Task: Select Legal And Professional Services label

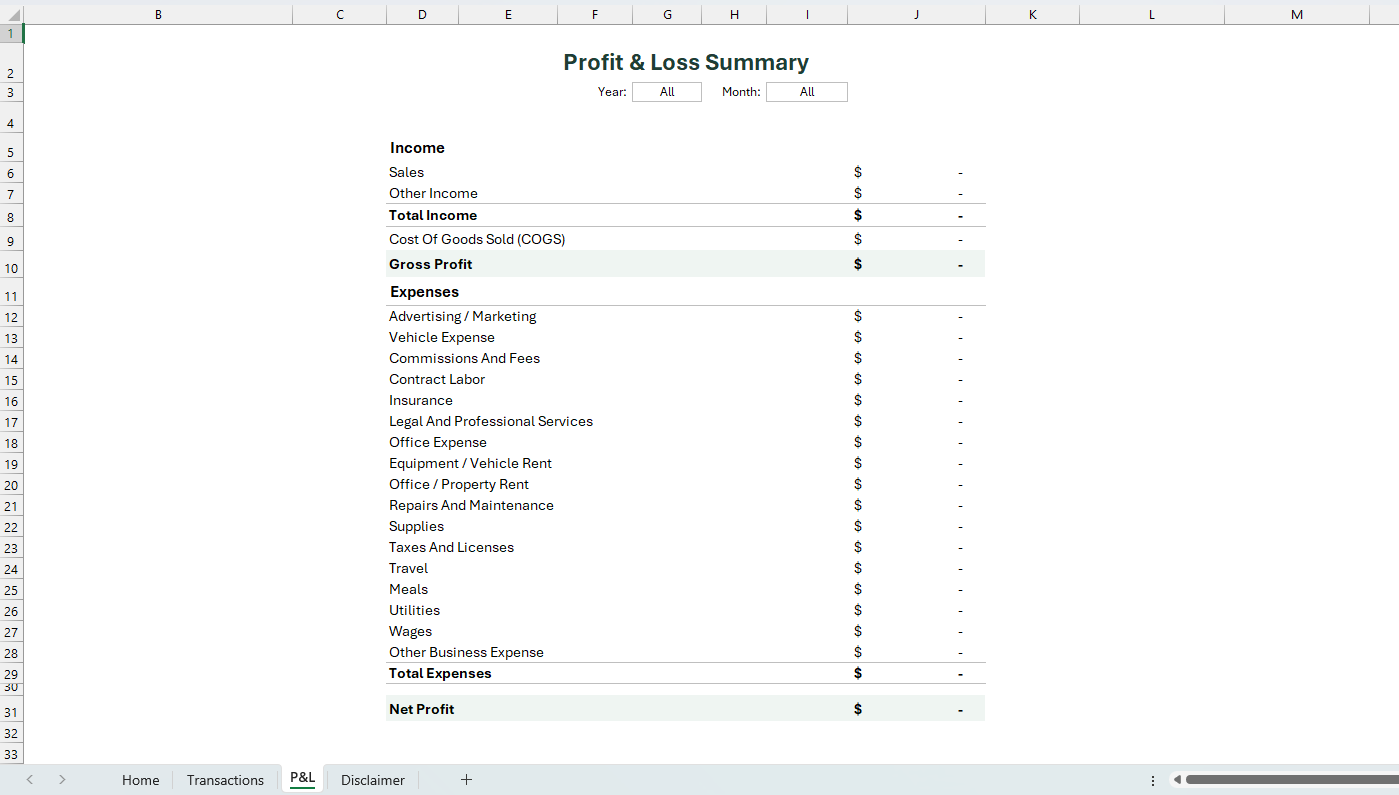Action: [x=491, y=421]
